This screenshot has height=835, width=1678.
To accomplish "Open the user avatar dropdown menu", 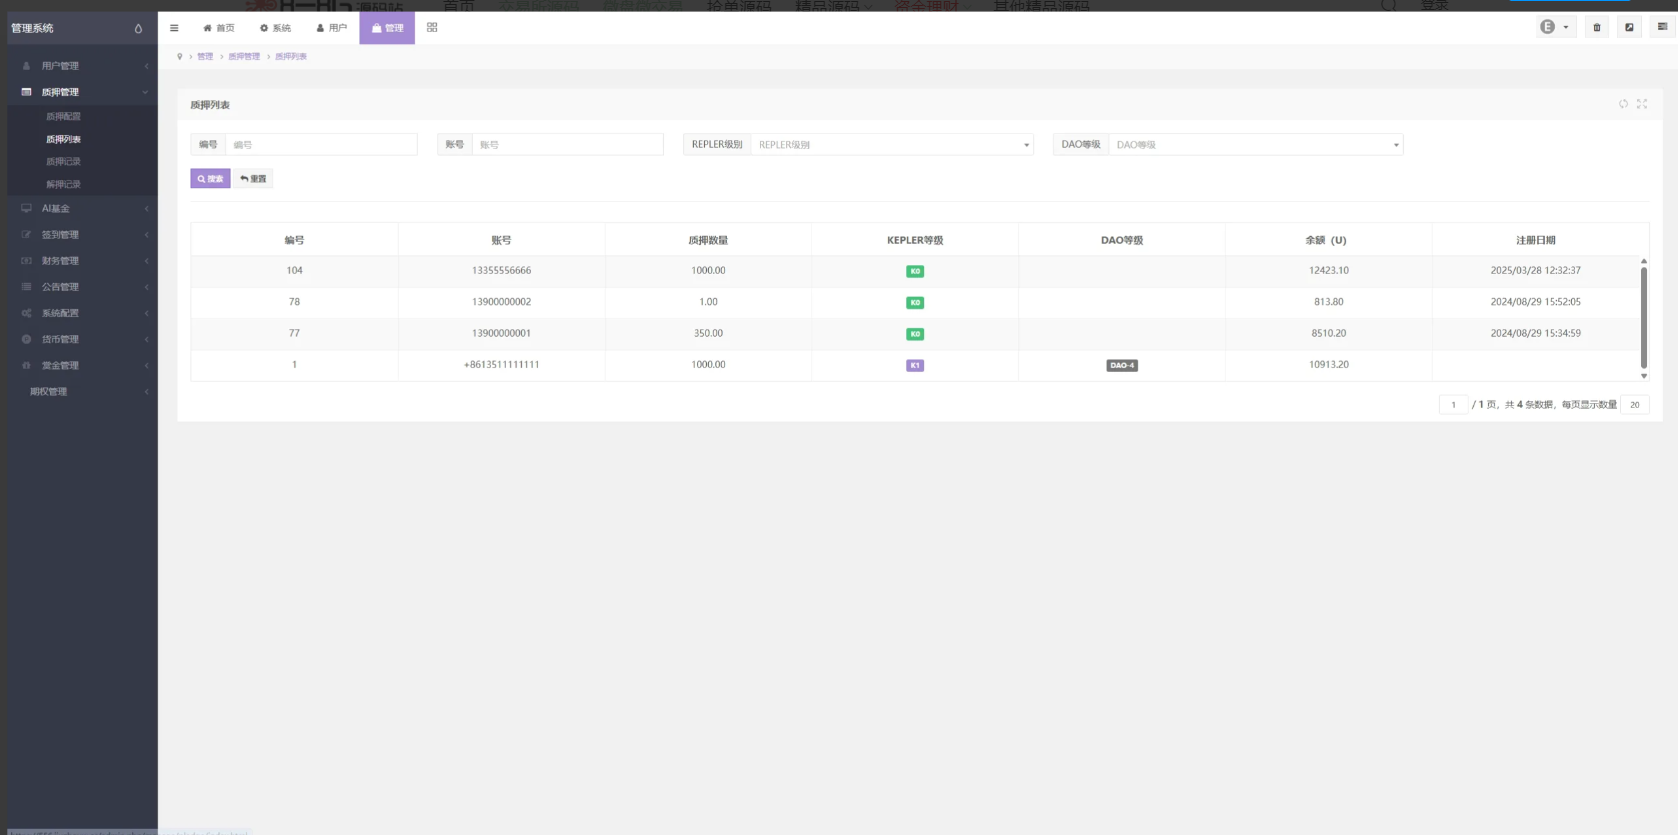I will click(1555, 27).
